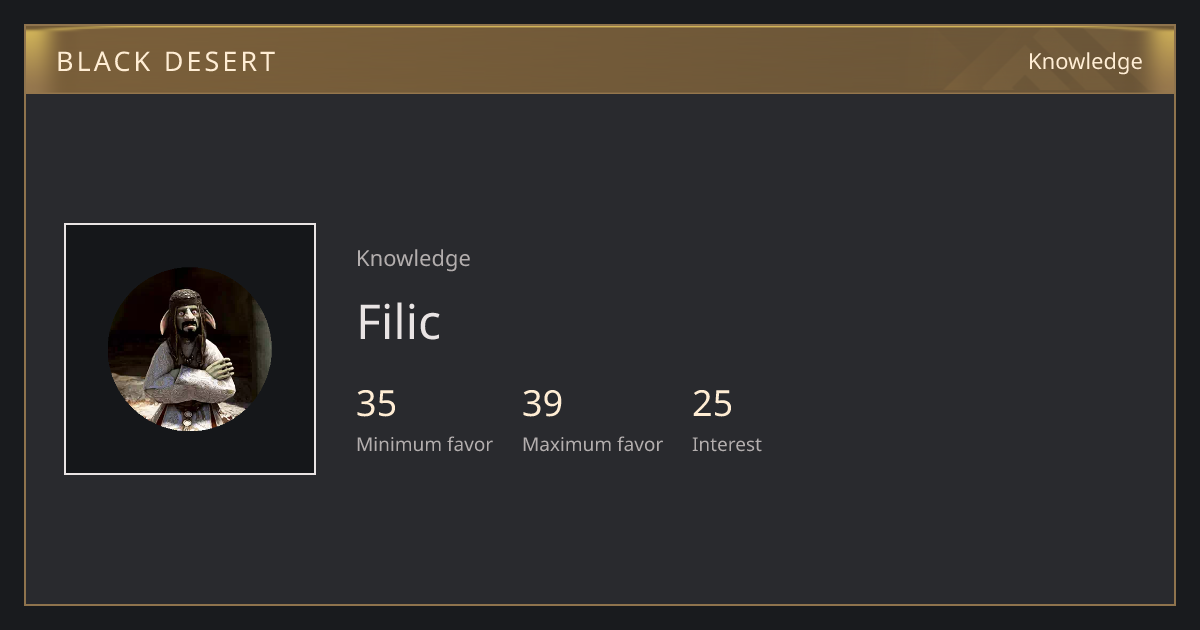Click Filic's face in the avatar
1200x630 pixels.
[x=188, y=320]
